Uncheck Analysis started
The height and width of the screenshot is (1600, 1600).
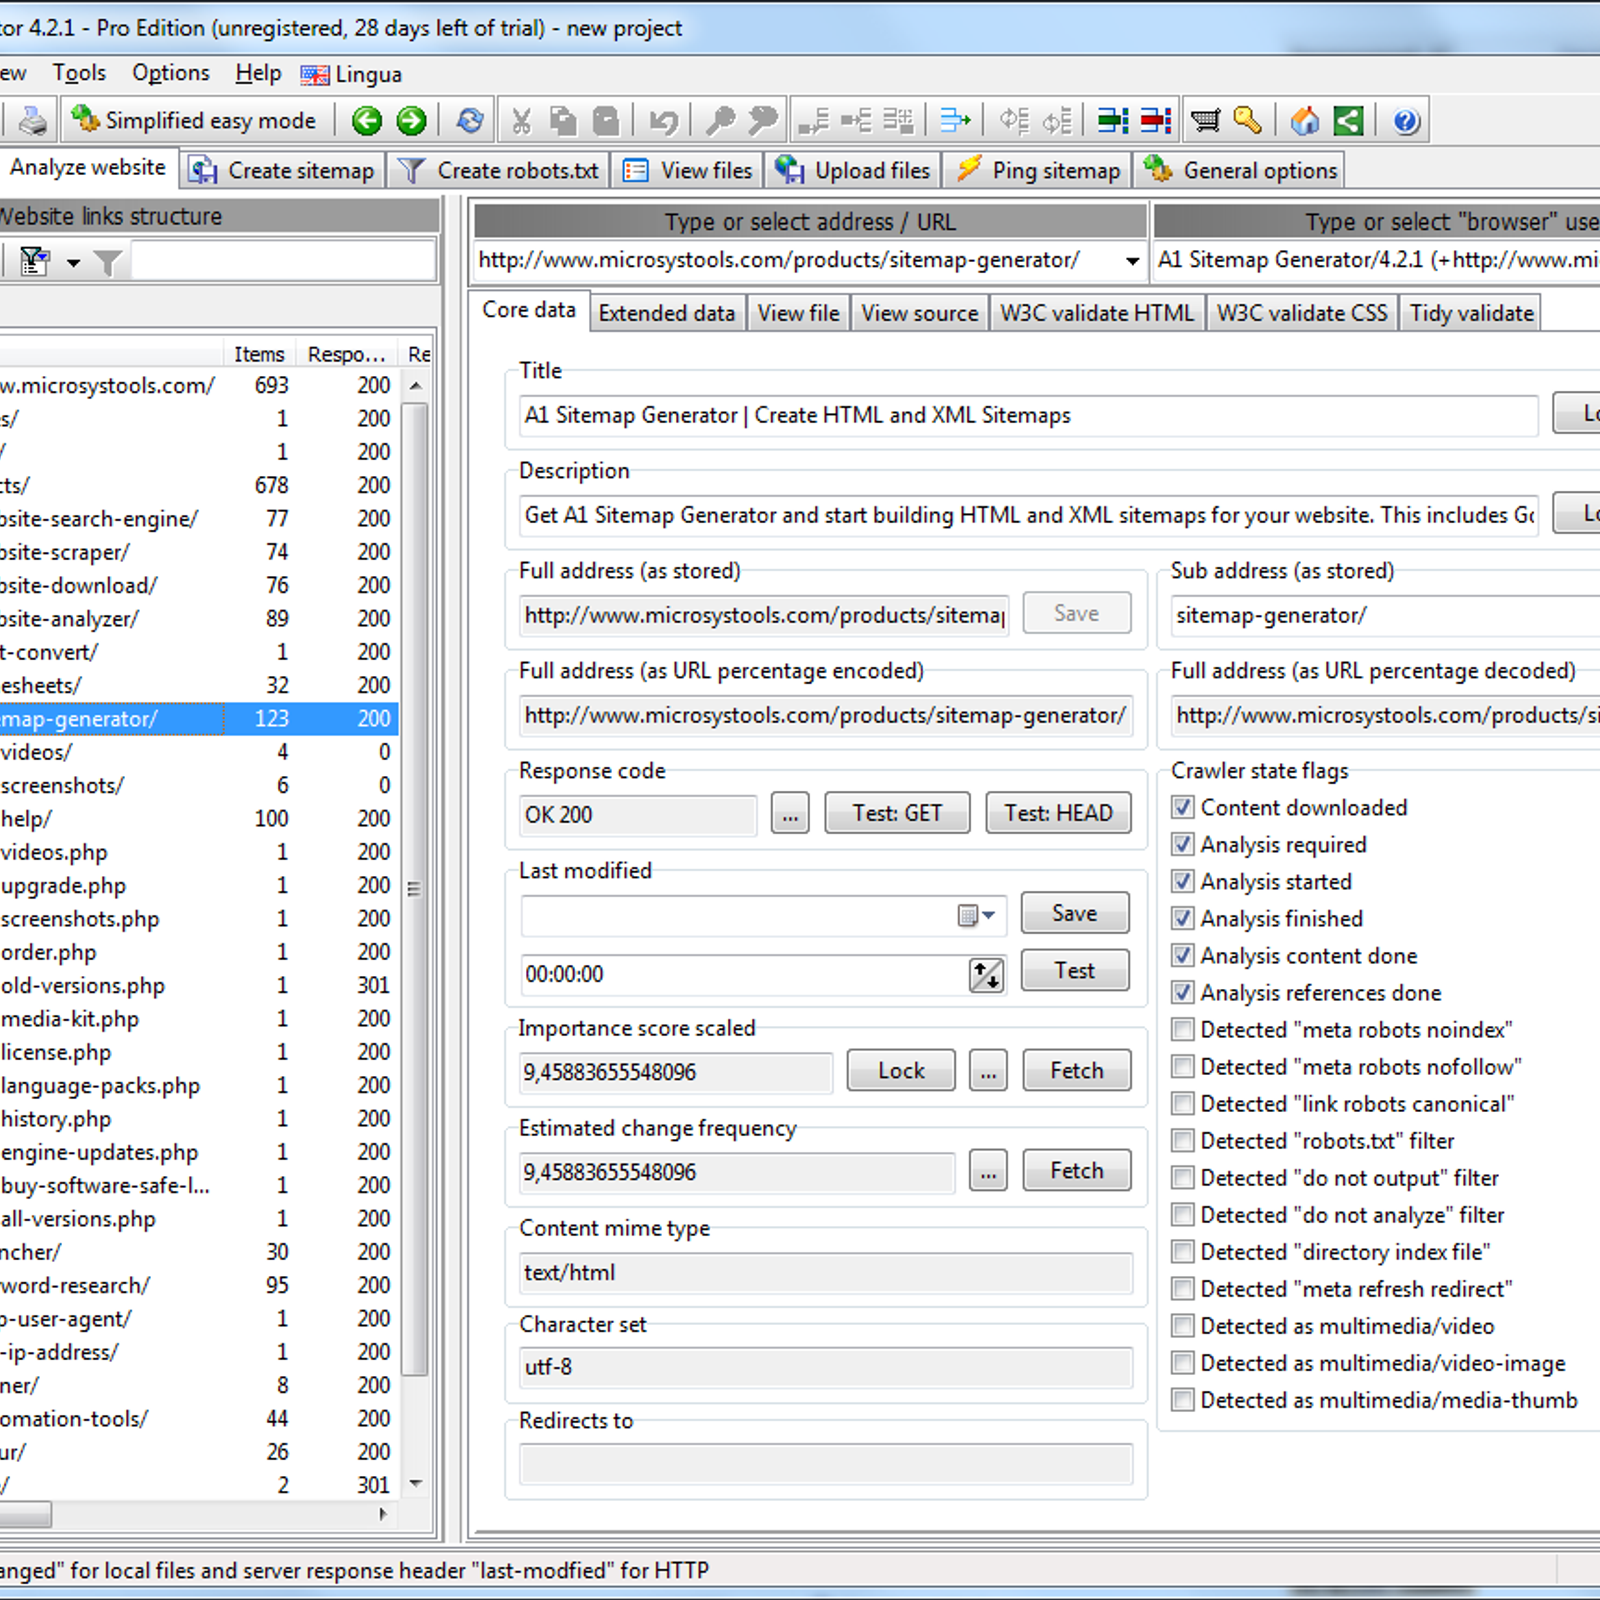click(x=1183, y=881)
